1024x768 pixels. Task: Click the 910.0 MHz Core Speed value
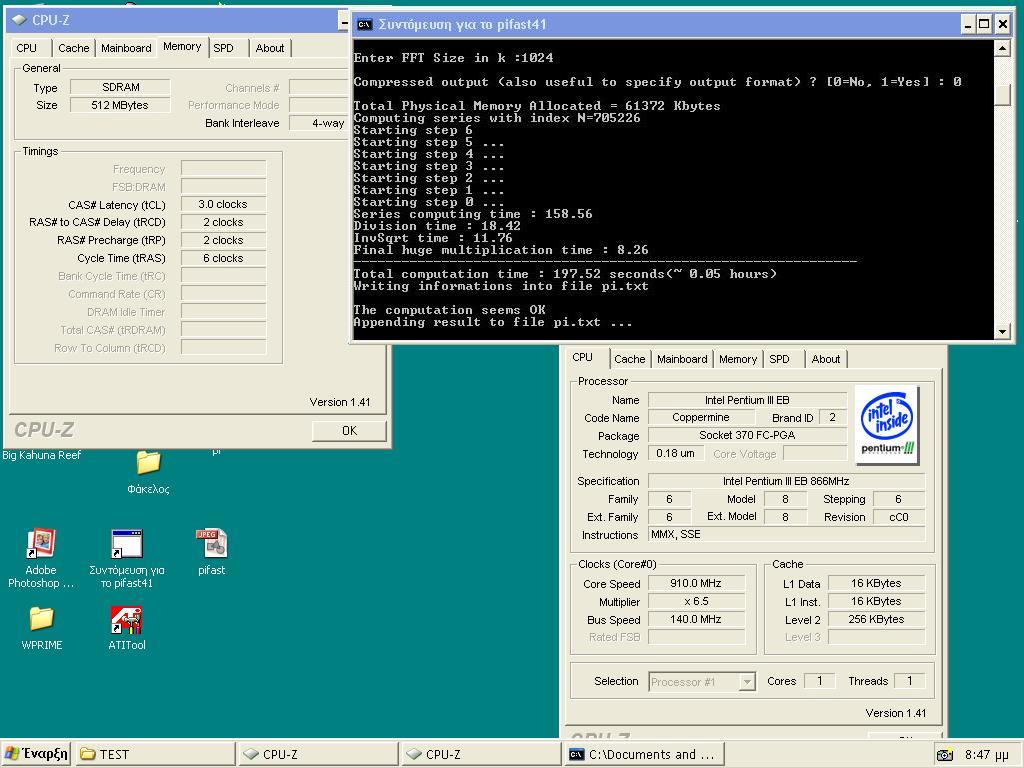(696, 583)
